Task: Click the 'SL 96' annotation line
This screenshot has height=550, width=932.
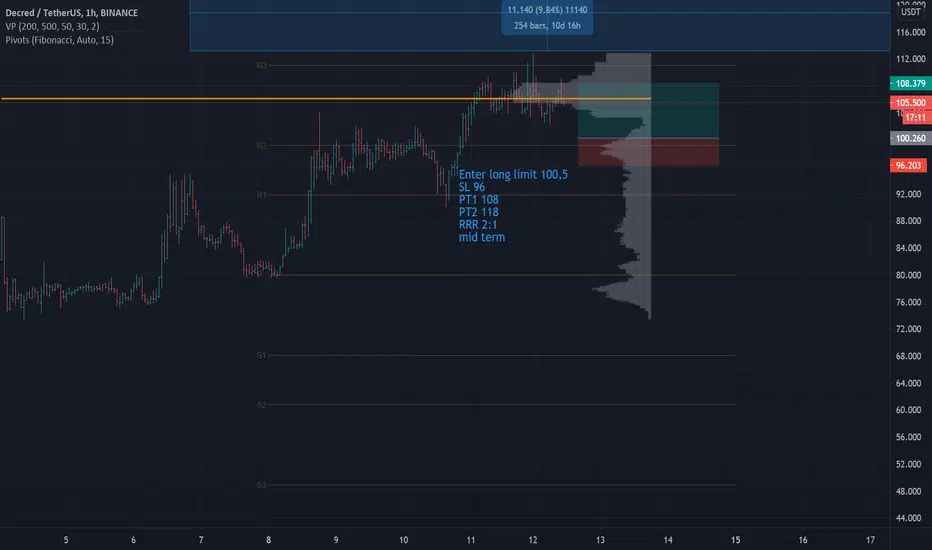Action: click(x=471, y=187)
